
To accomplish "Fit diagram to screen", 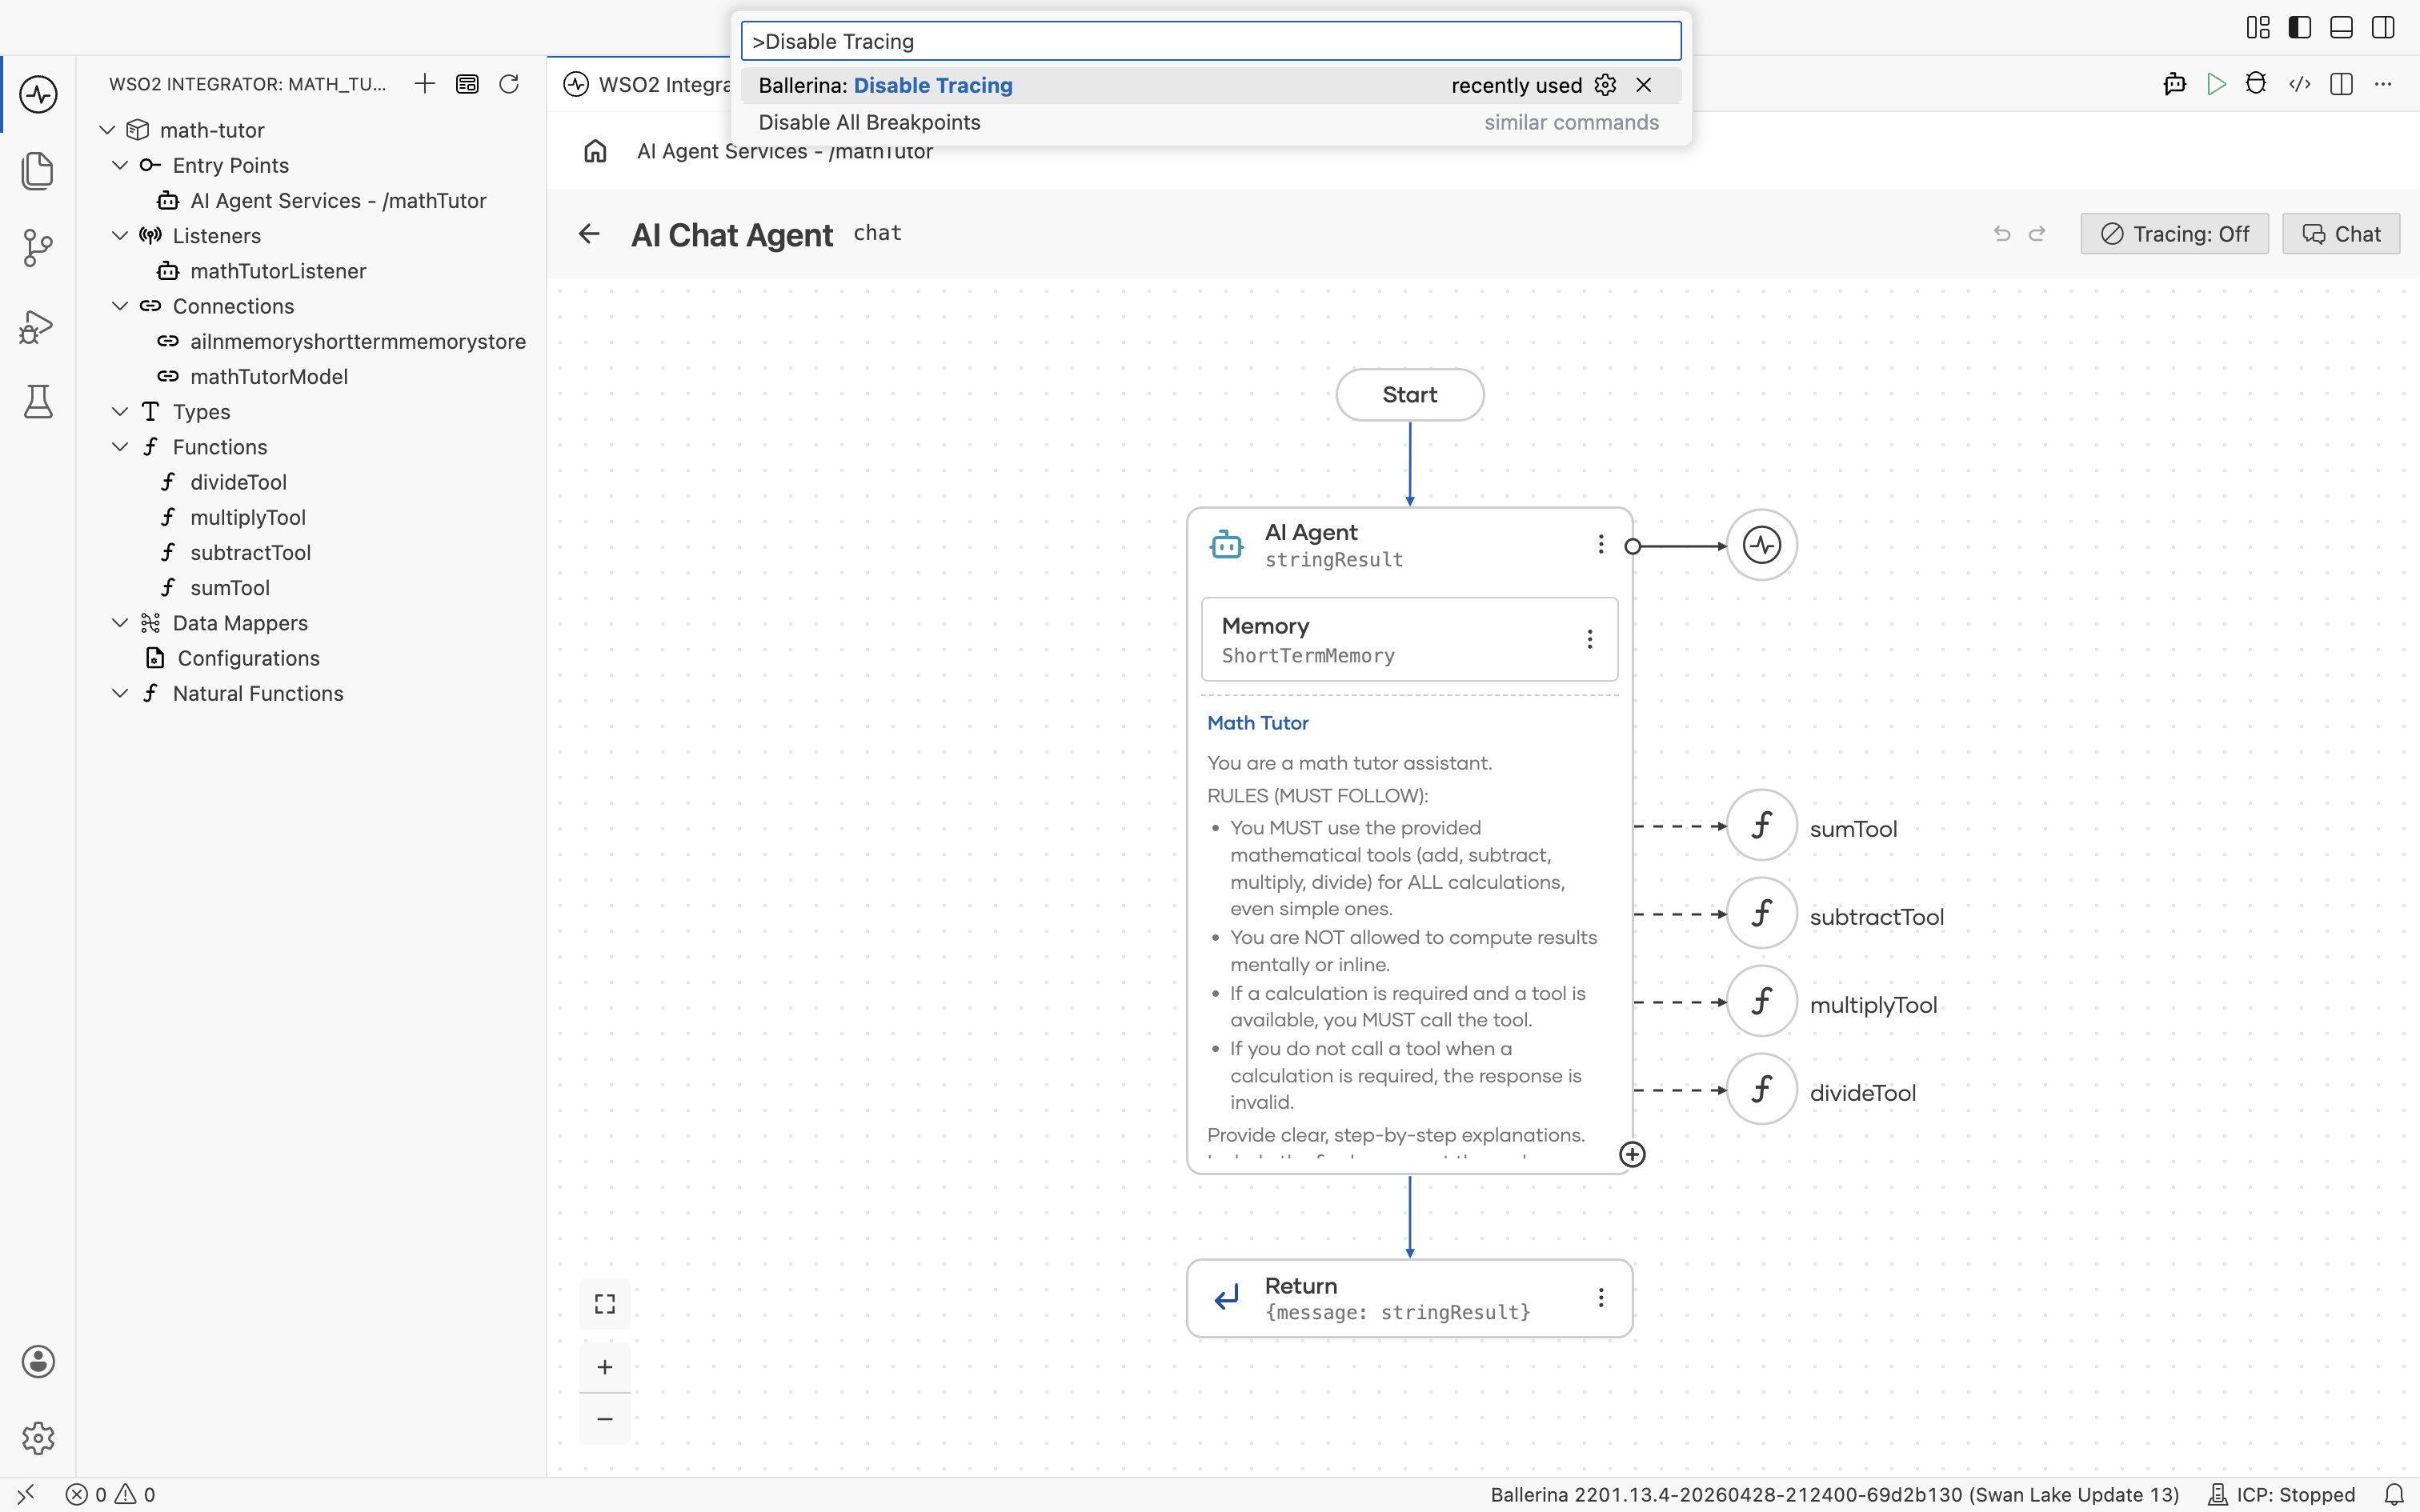I will [605, 1304].
